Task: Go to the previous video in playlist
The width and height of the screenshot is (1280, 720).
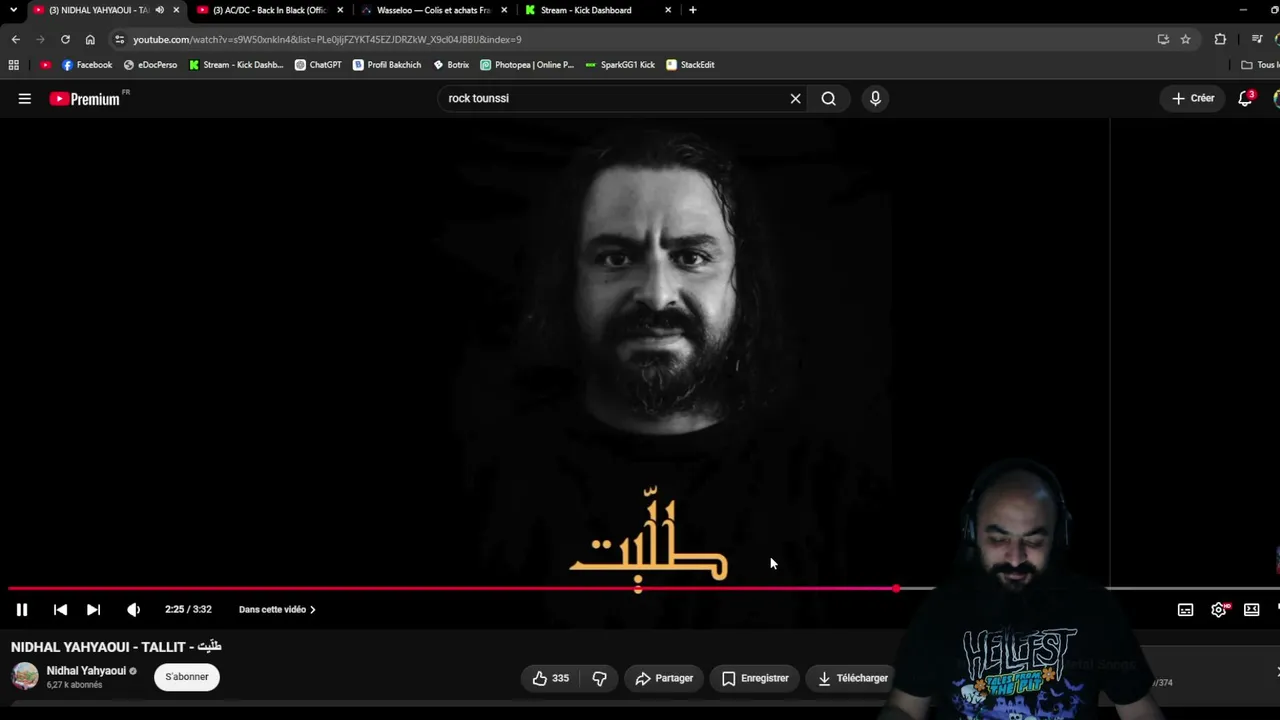Action: click(60, 609)
